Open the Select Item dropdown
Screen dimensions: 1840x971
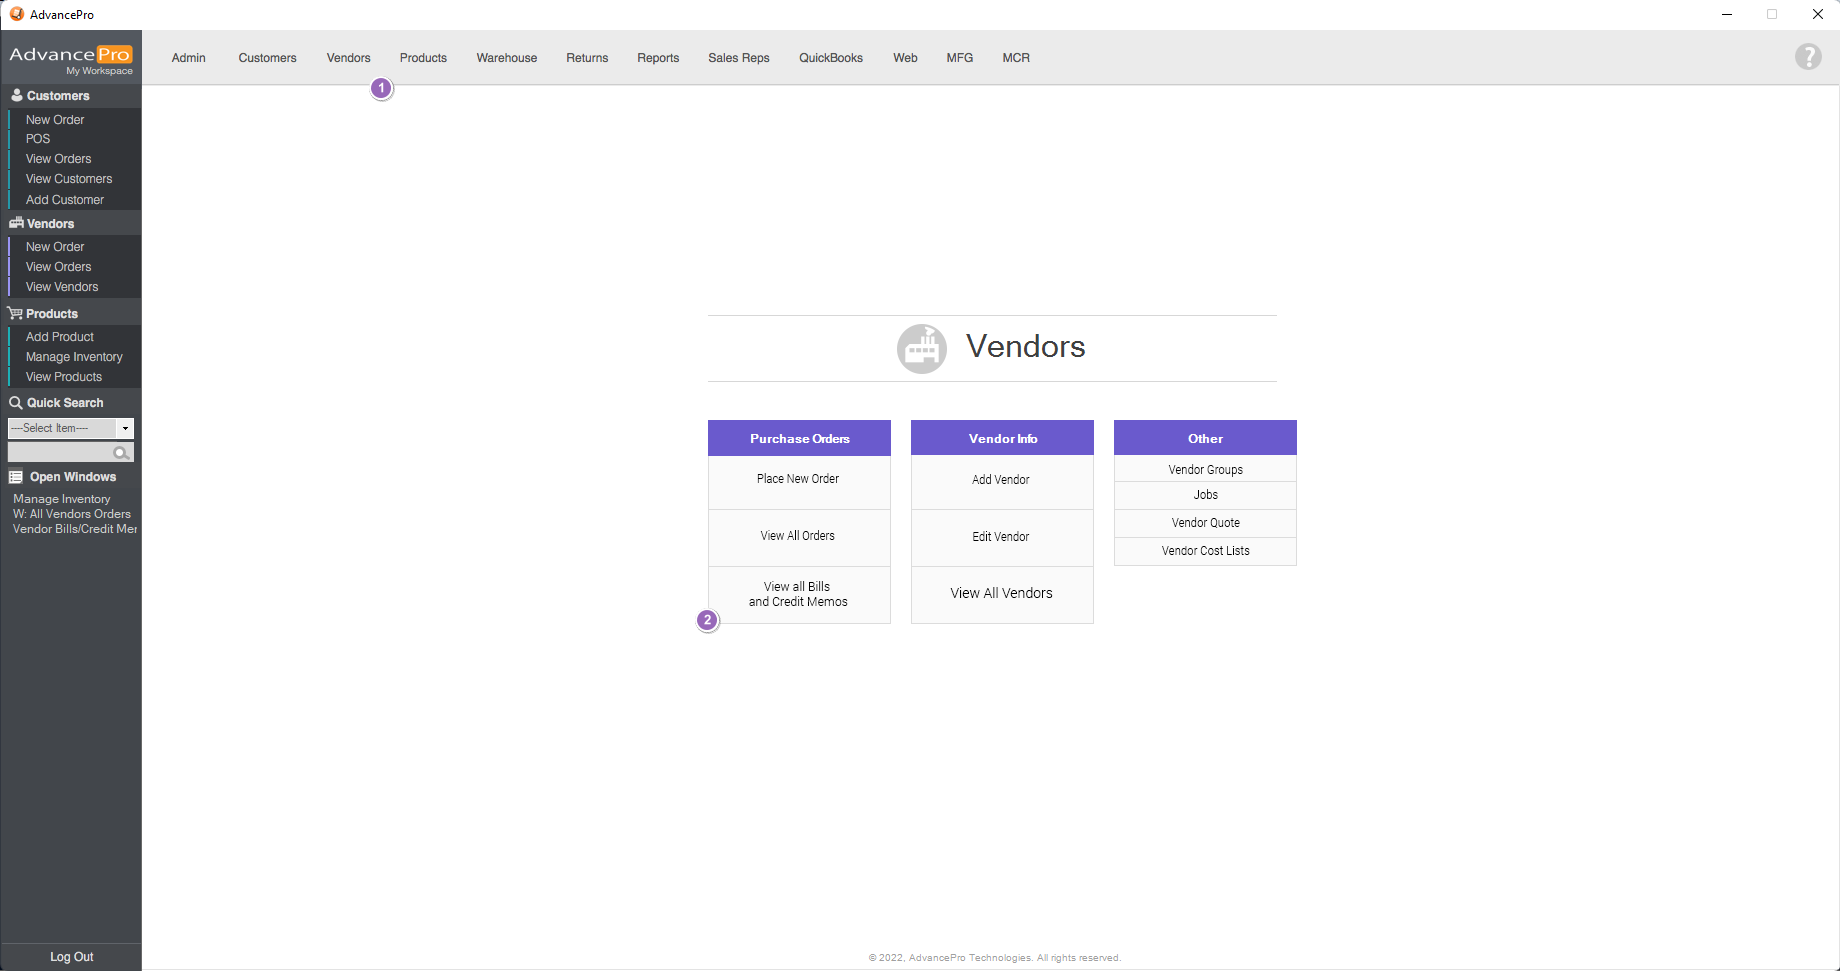point(125,428)
